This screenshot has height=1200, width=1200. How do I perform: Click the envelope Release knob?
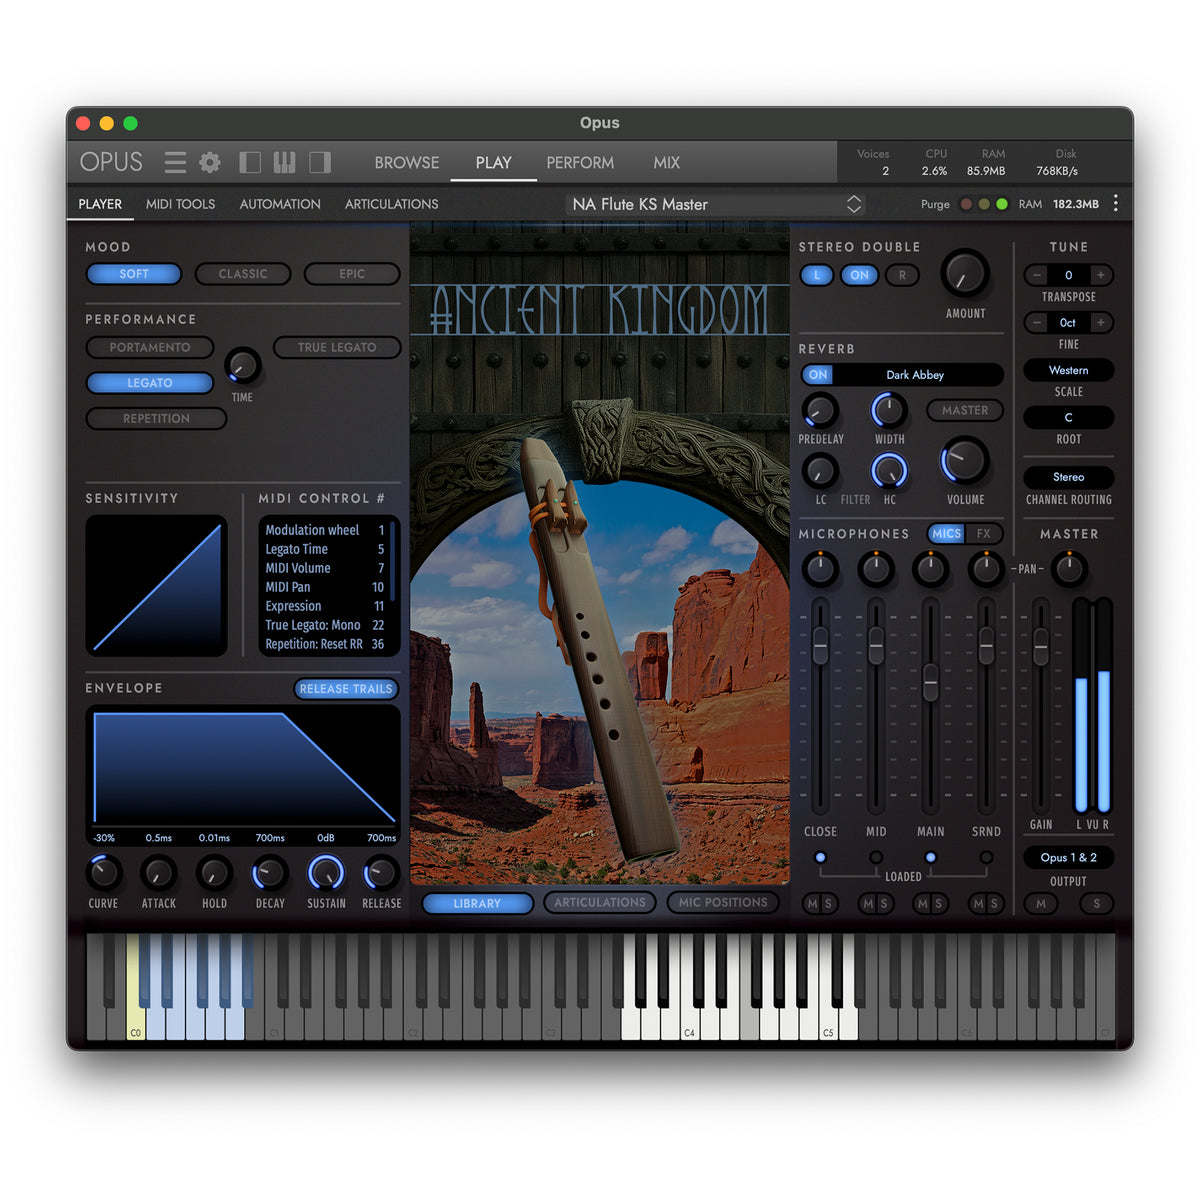(381, 874)
